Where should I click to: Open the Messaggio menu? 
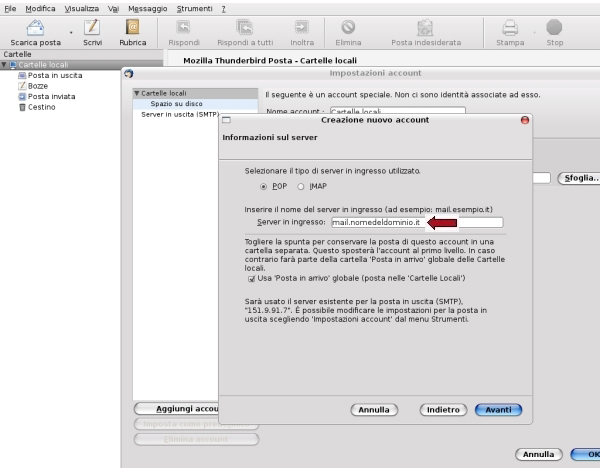click(148, 8)
